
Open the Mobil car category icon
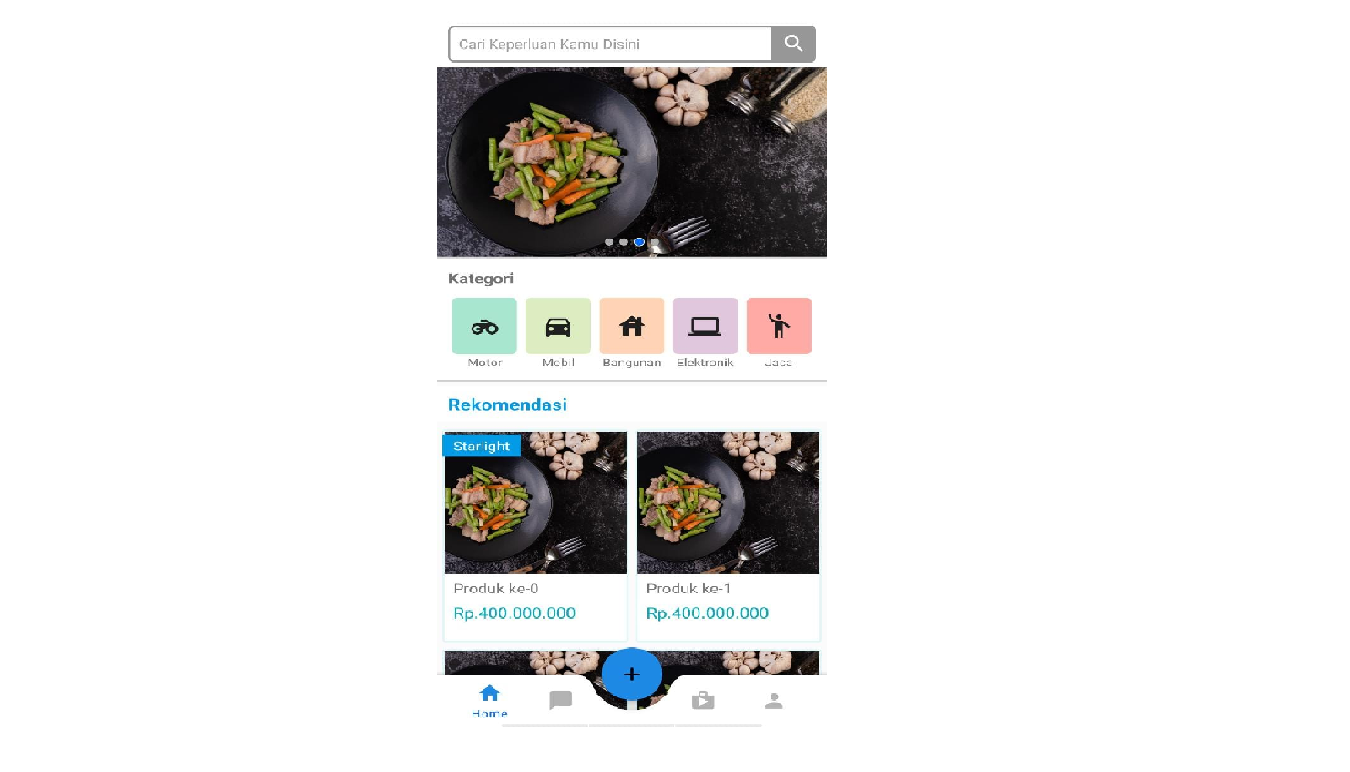tap(558, 326)
